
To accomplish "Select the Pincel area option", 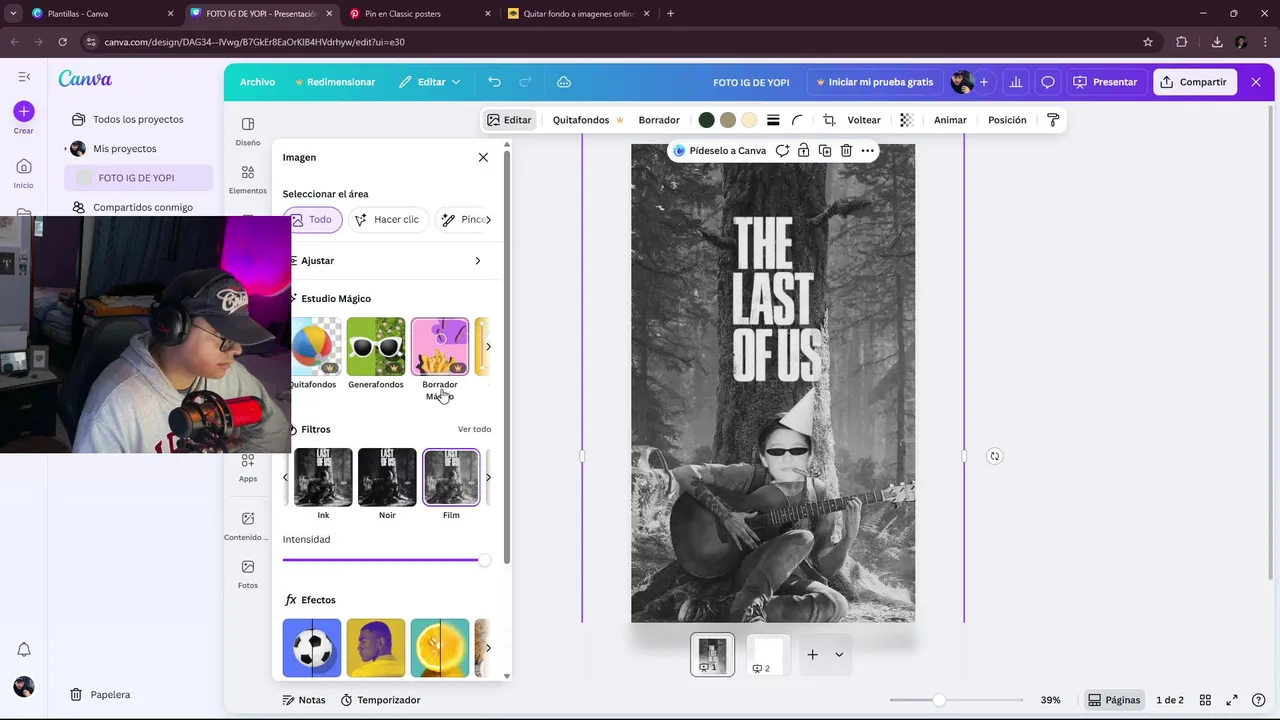I will (x=464, y=220).
